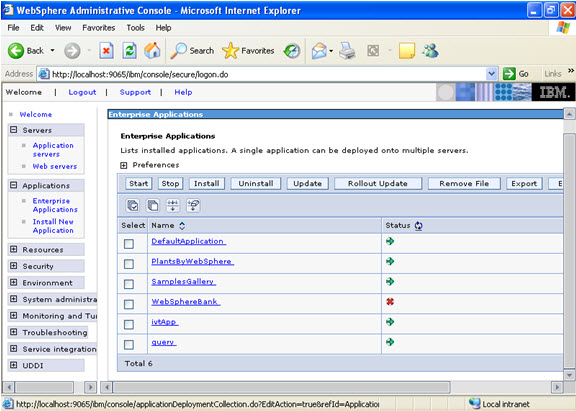This screenshot has width=576, height=411.
Task: Click the yellow Discuss note icon
Action: click(407, 51)
